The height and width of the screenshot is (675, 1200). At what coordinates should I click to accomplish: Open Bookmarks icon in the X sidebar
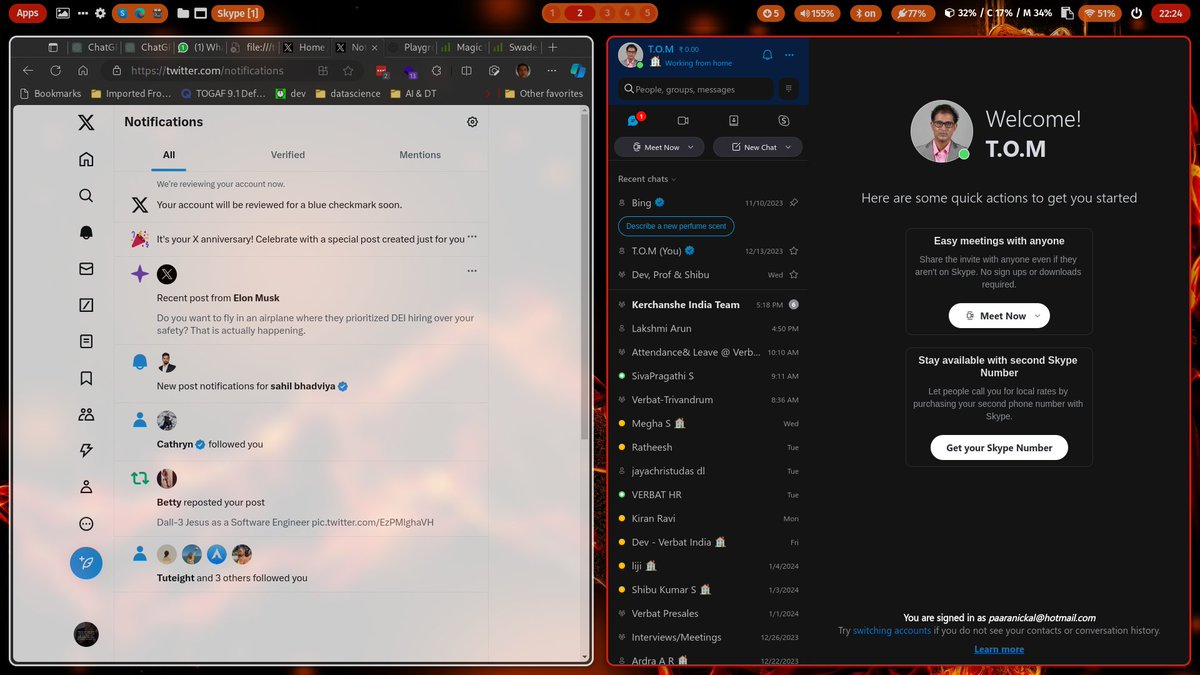[86, 378]
